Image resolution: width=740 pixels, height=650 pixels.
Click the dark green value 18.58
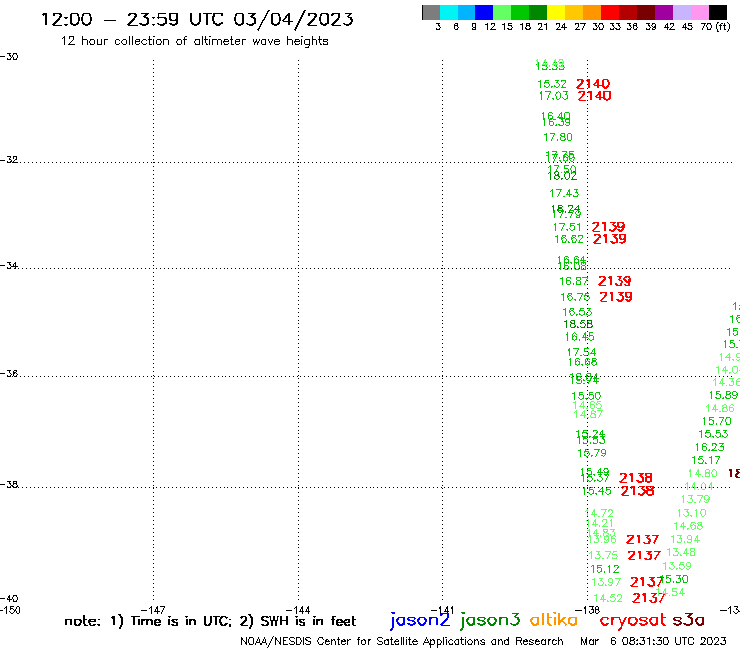click(578, 324)
